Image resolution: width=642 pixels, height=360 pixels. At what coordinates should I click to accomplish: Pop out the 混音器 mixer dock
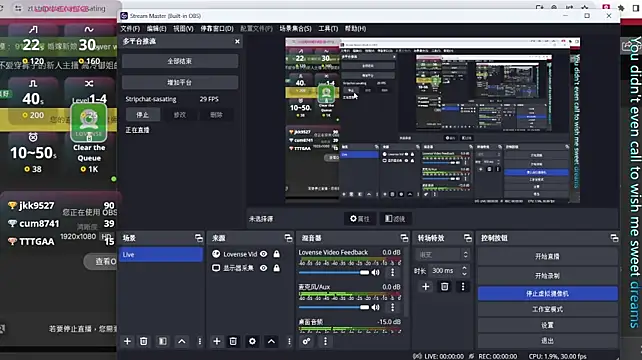pos(404,238)
